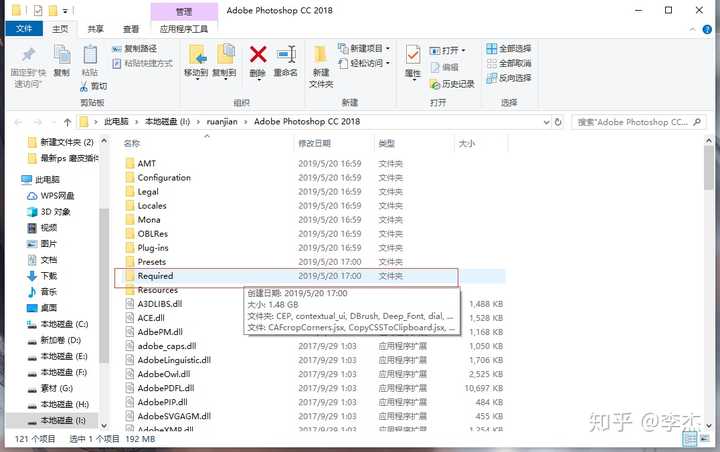Click the Refresh button beside the address bar
This screenshot has width=720, height=452.
pos(558,122)
